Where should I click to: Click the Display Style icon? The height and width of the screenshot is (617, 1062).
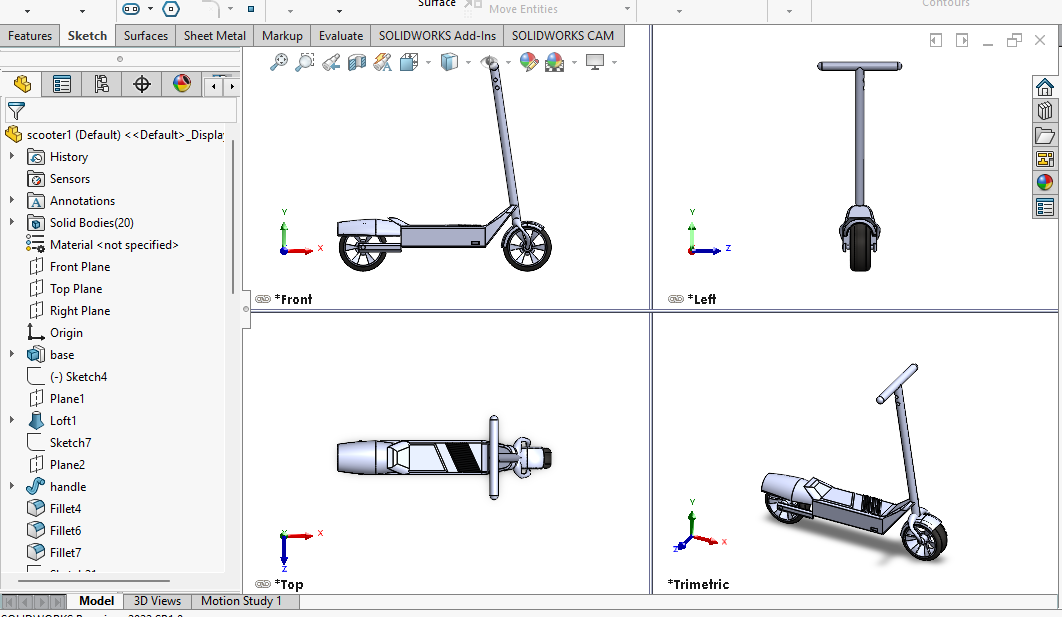(x=449, y=62)
